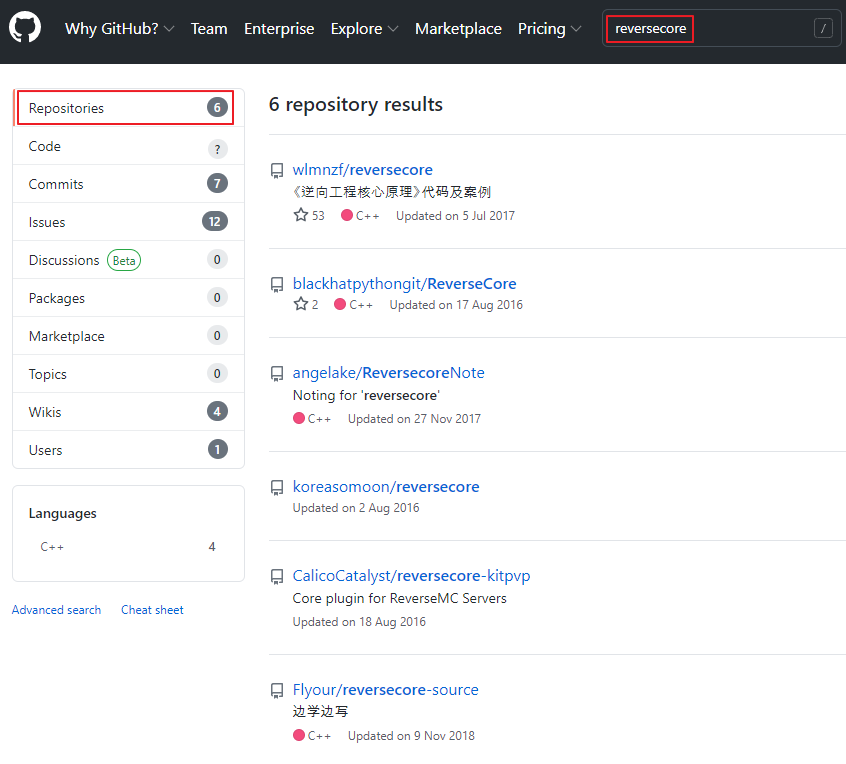Click the search field containing reversecore
846x764 pixels.
tap(721, 28)
